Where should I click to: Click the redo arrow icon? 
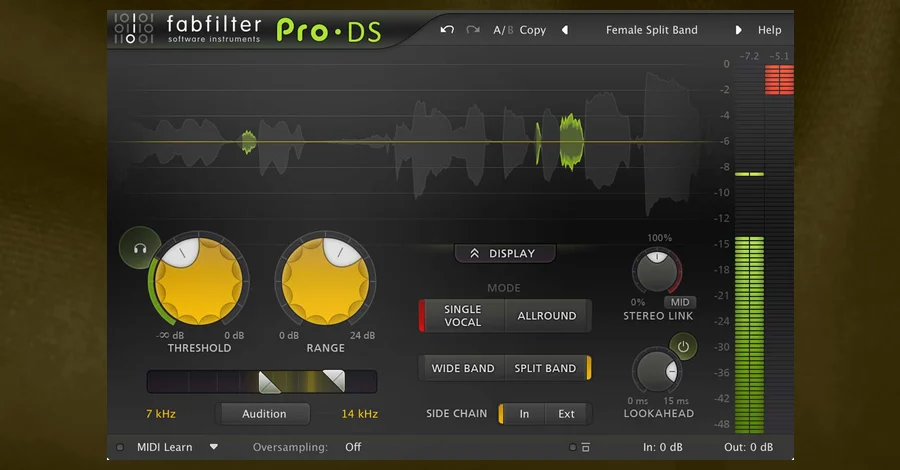[x=473, y=29]
